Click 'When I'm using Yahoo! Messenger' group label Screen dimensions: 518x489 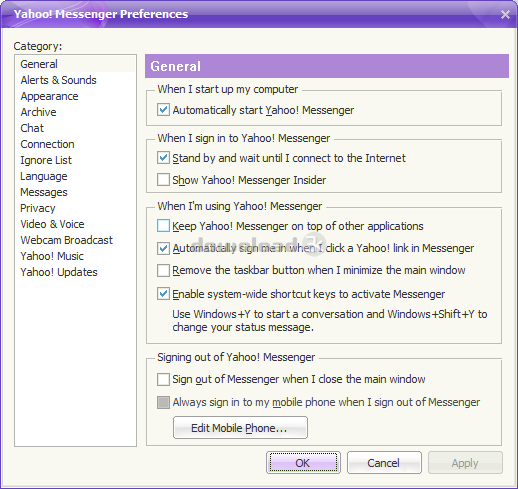pos(240,206)
